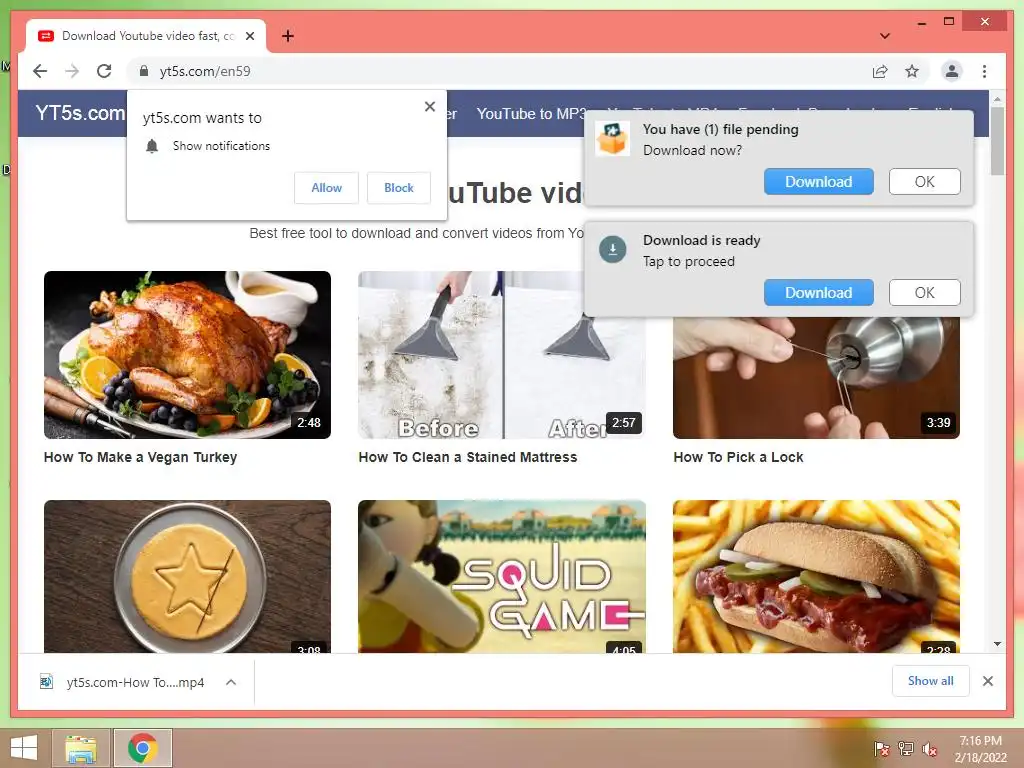Click the round download arrow icon

coord(613,249)
